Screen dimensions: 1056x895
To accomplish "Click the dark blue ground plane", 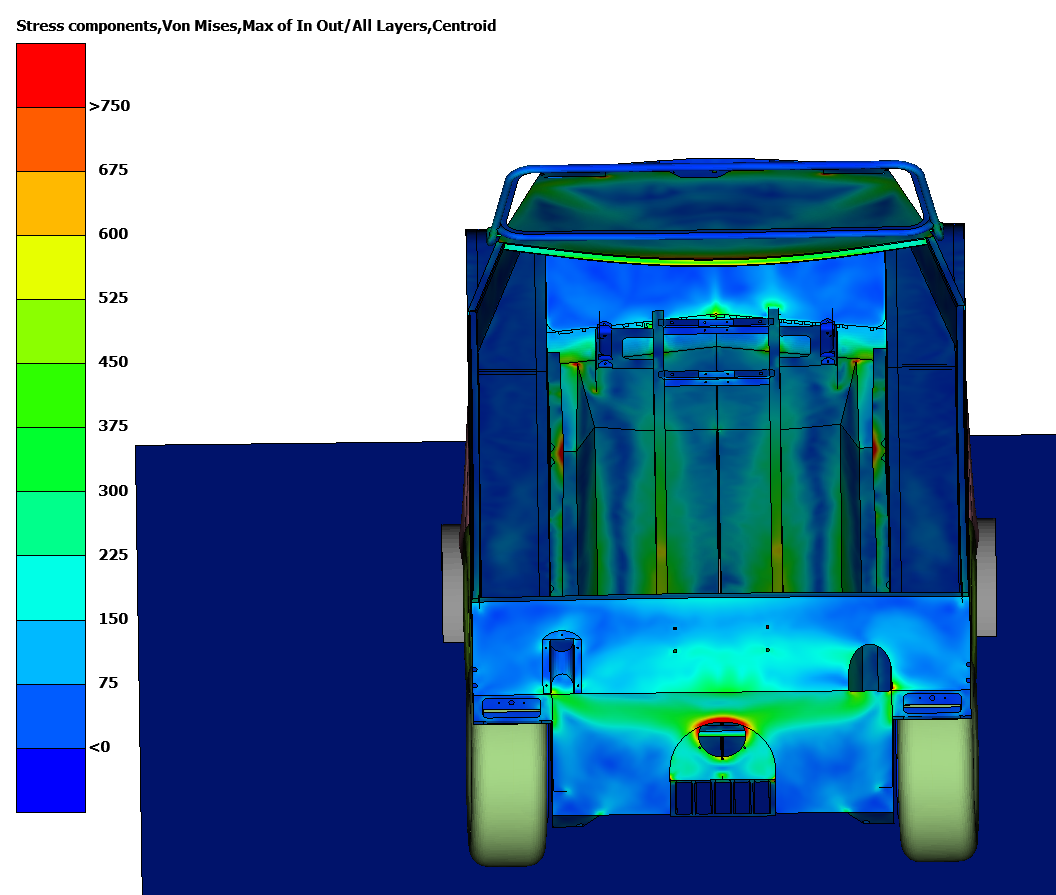I will click(300, 650).
